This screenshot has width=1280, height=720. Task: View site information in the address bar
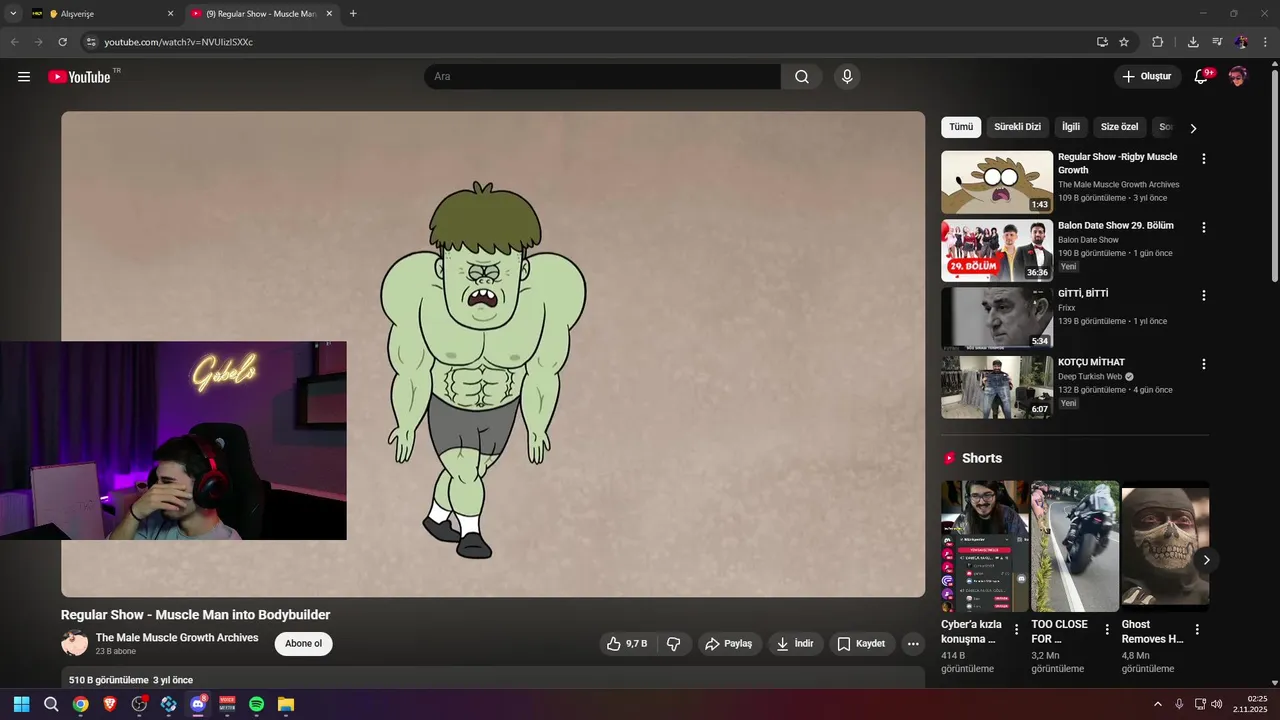pyautogui.click(x=90, y=42)
